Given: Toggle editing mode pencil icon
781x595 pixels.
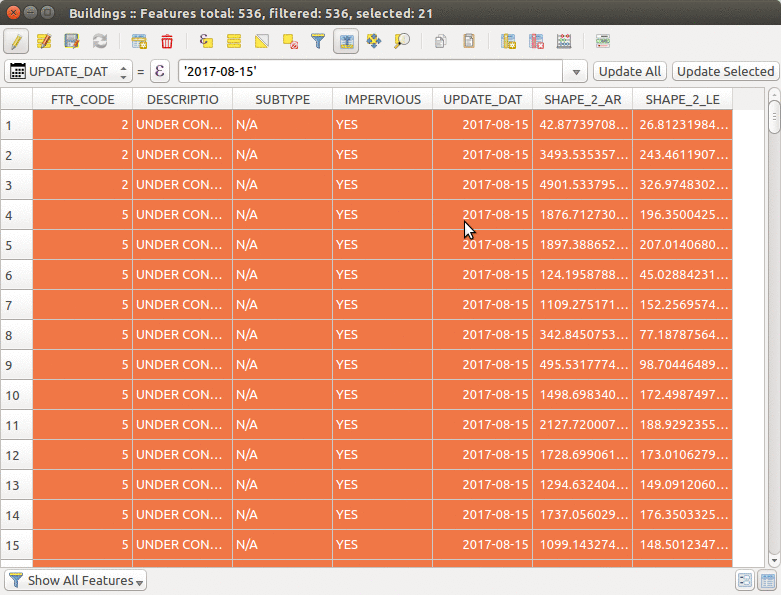Looking at the screenshot, I should (x=16, y=41).
